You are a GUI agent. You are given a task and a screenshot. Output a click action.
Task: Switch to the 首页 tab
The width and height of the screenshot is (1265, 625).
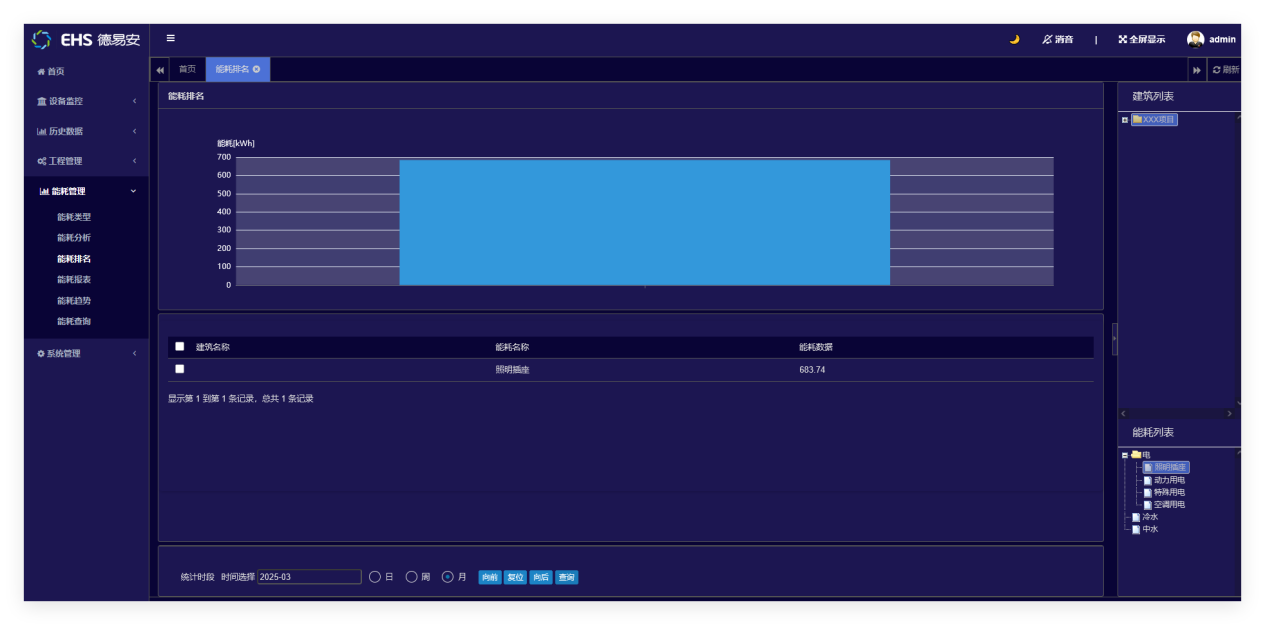pos(187,69)
